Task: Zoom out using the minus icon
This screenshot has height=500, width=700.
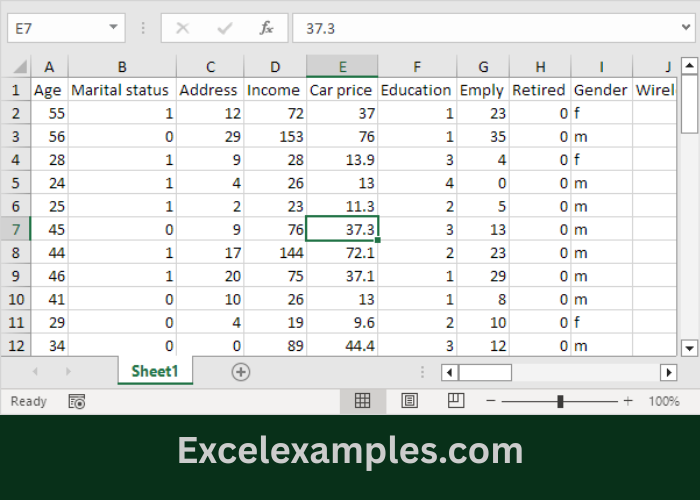Action: [490, 401]
